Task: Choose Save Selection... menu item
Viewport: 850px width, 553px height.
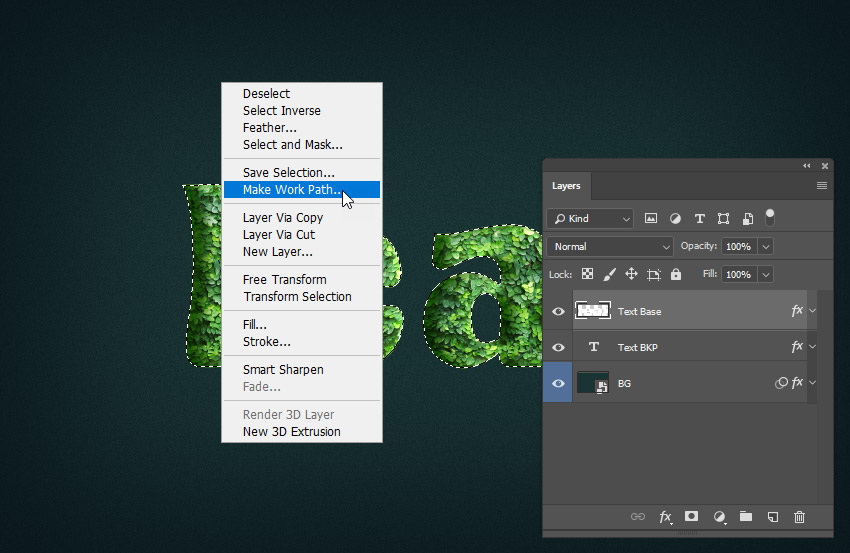Action: [x=302, y=172]
